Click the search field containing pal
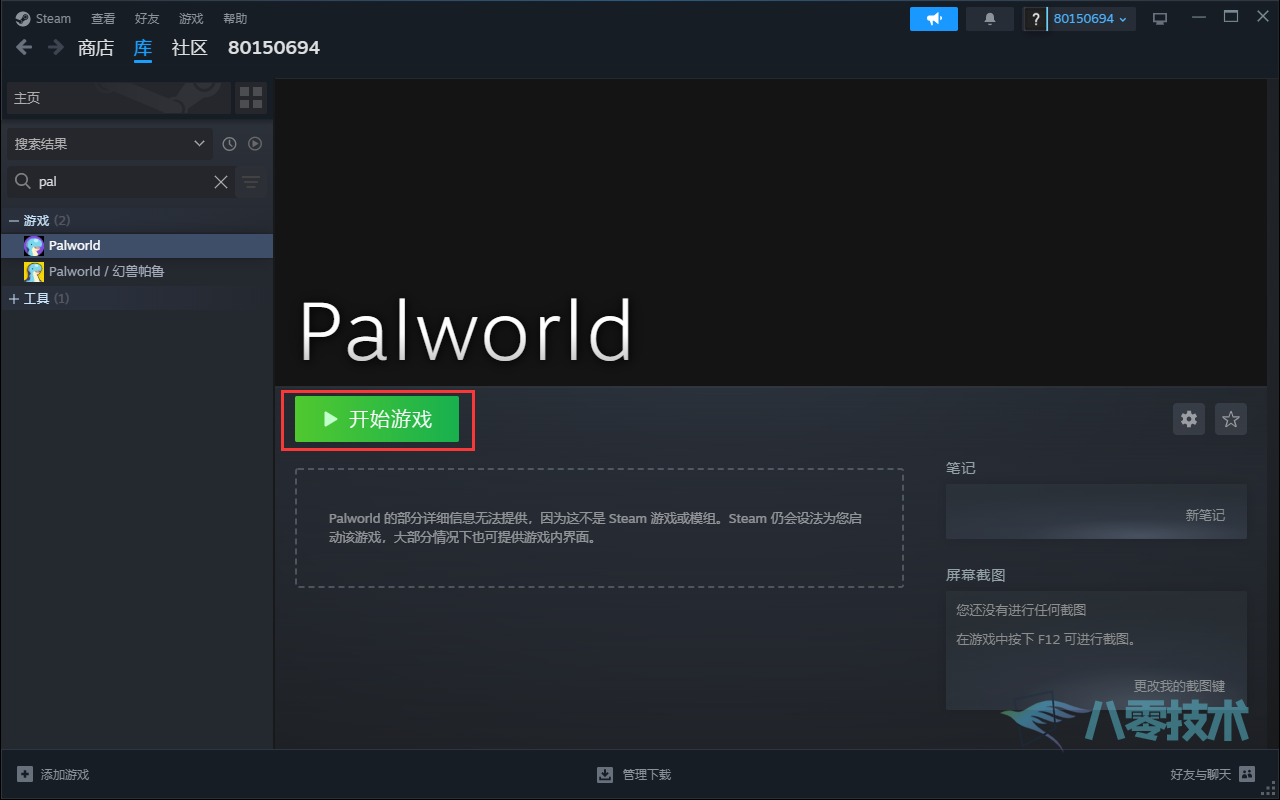 point(122,182)
